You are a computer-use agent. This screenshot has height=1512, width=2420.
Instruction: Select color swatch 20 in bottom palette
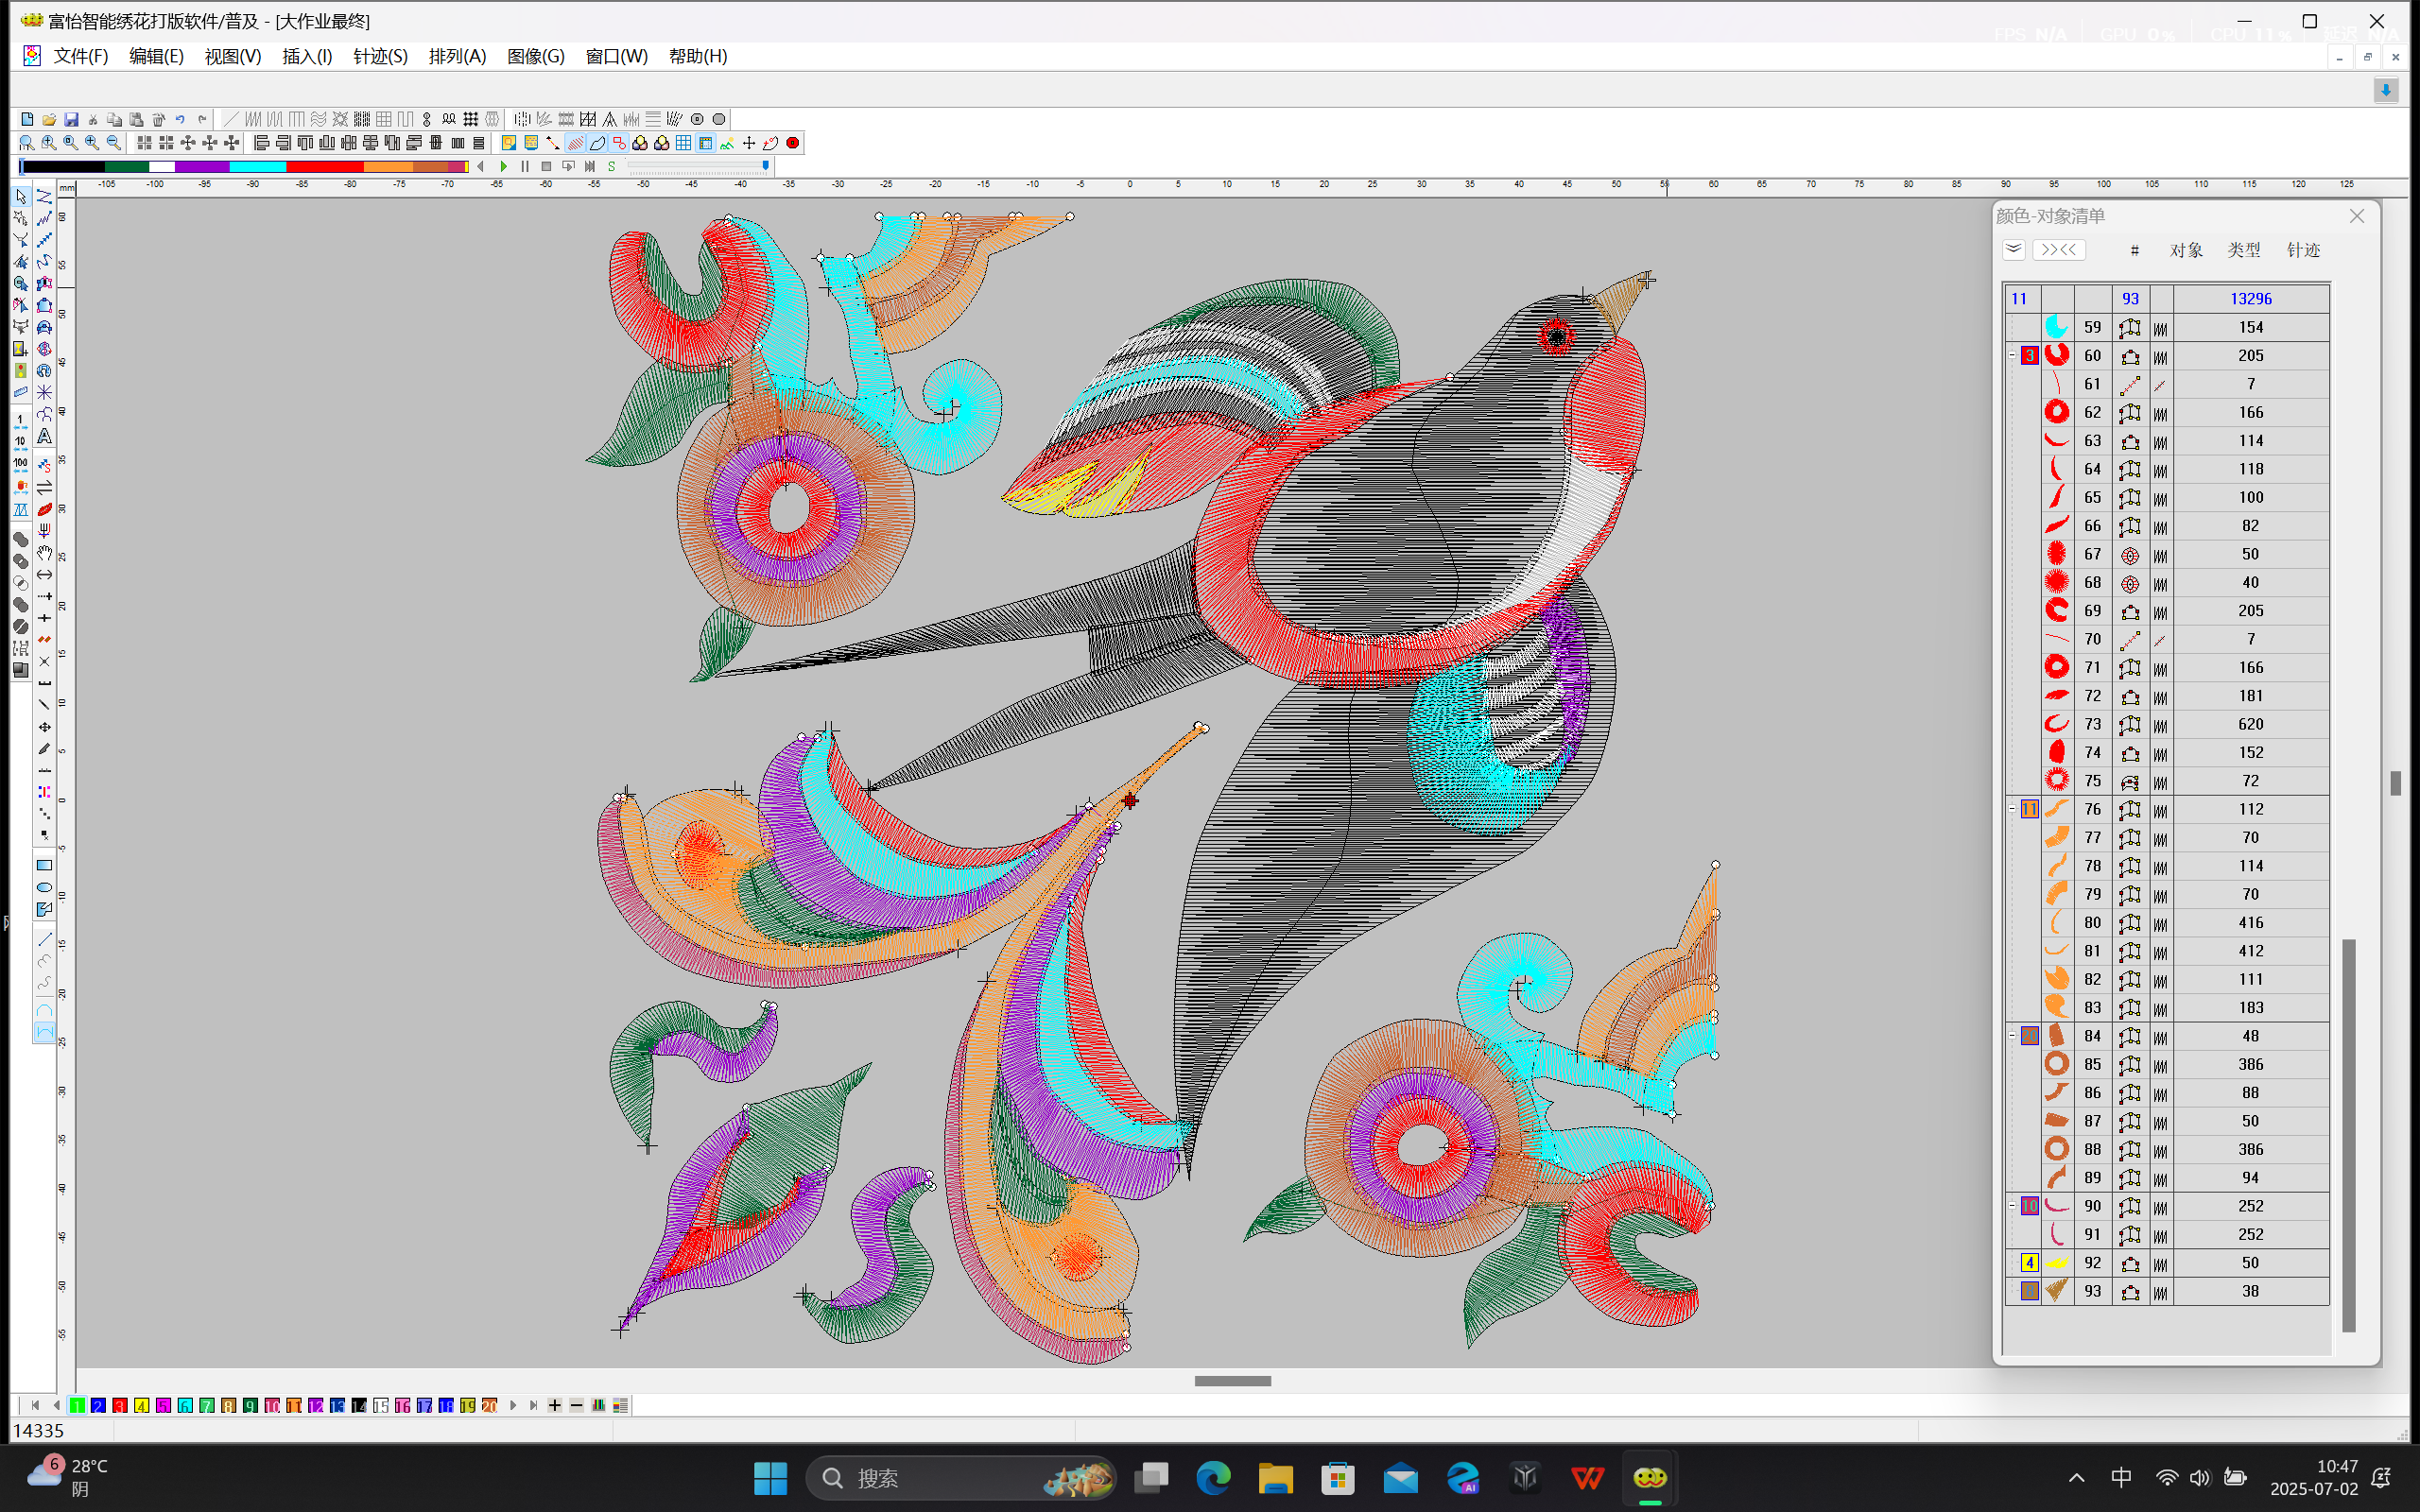click(x=489, y=1405)
